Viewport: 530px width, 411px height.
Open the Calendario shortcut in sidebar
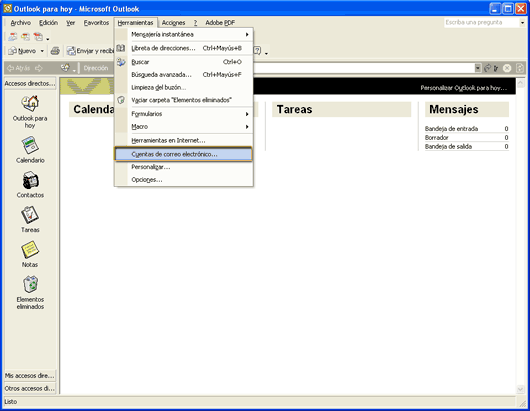[30, 150]
